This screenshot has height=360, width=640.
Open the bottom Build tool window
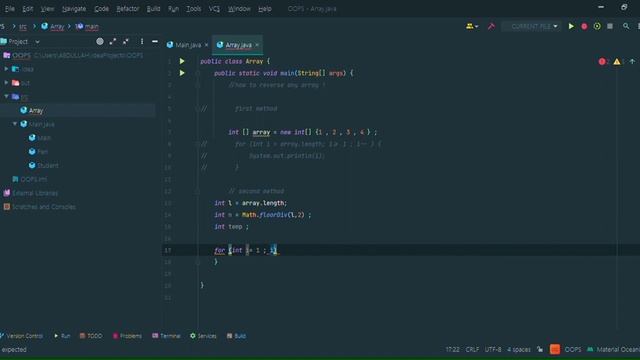(x=236, y=336)
